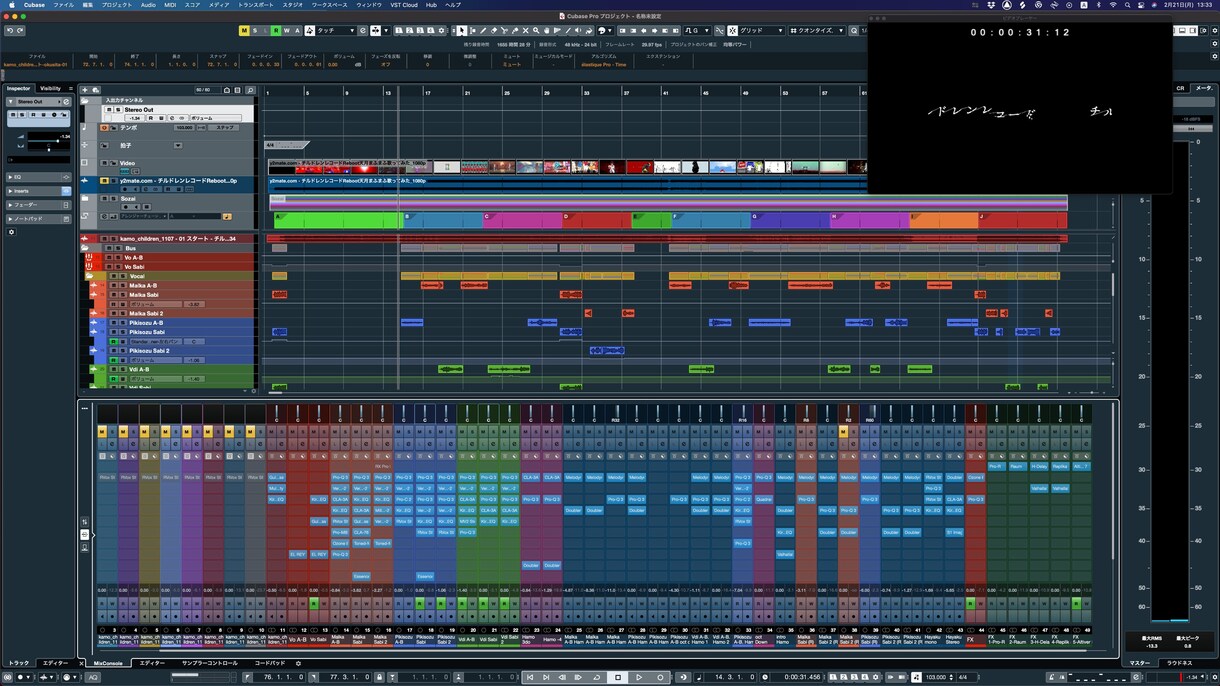Click the ステップ button on tempo track

pos(224,127)
